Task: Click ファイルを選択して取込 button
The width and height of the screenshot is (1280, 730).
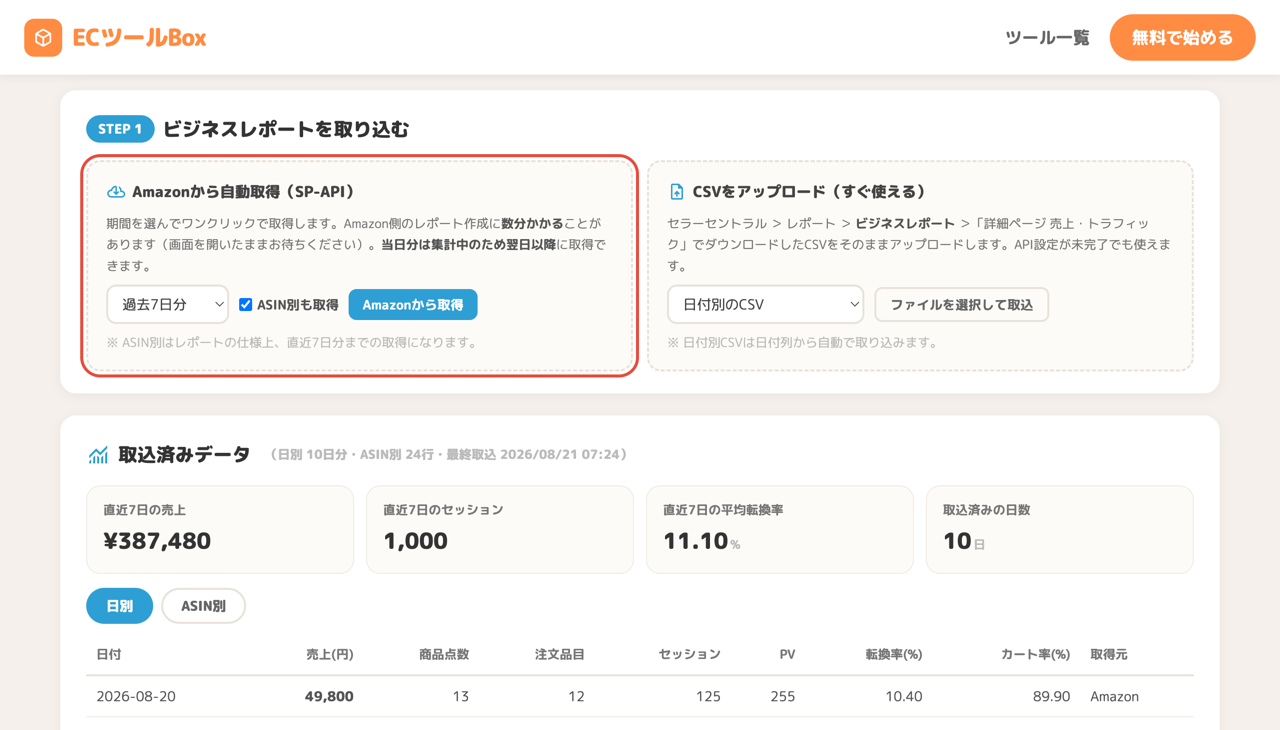Action: 962,305
